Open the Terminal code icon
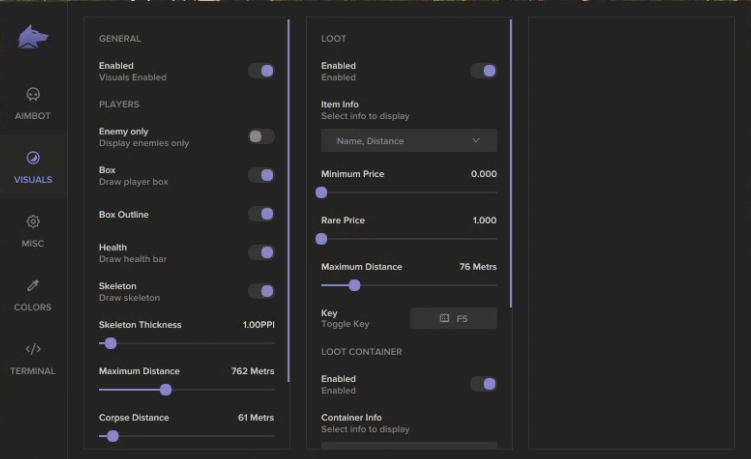The width and height of the screenshot is (751, 459). 33,349
